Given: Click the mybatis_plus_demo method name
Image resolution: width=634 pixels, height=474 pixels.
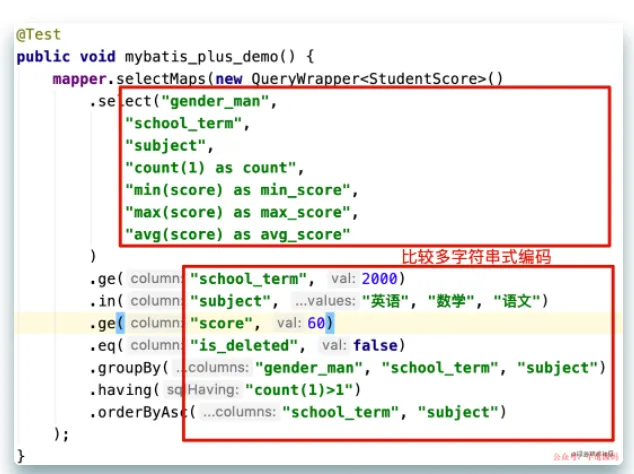Looking at the screenshot, I should click(201, 57).
